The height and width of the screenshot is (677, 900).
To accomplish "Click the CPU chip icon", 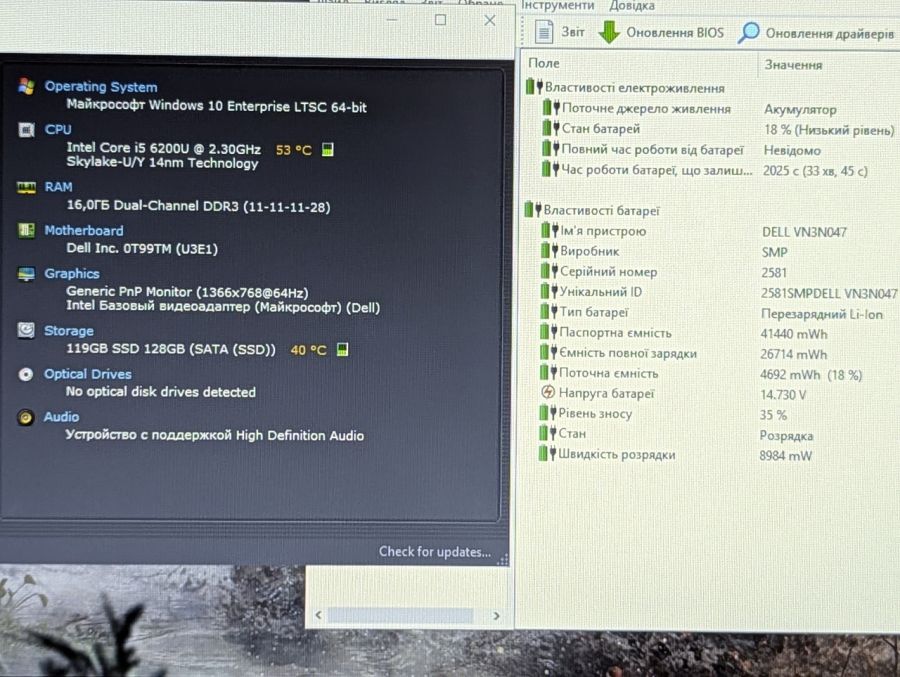I will point(26,130).
